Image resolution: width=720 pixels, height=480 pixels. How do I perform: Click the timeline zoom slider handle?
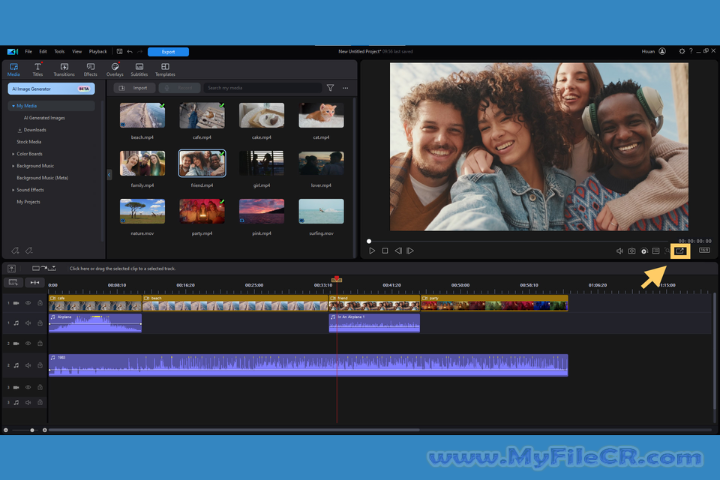coord(32,430)
